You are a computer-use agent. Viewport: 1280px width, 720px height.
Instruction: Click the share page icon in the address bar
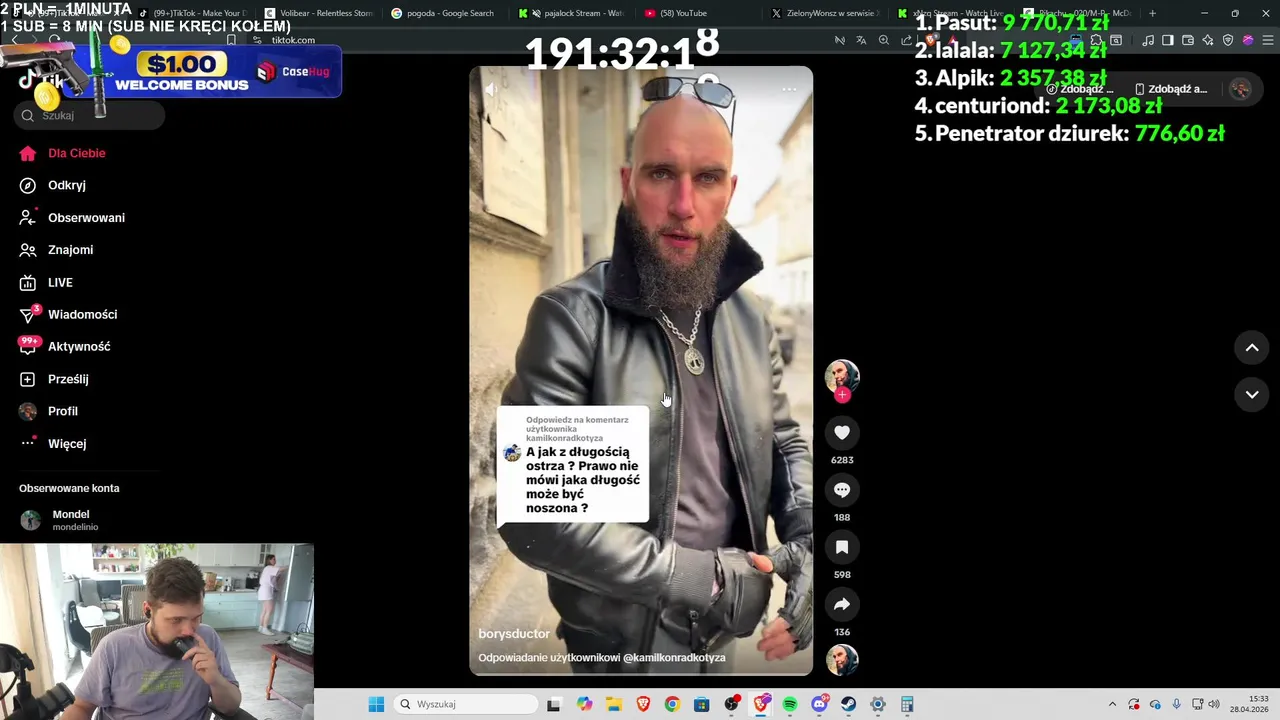click(x=906, y=40)
